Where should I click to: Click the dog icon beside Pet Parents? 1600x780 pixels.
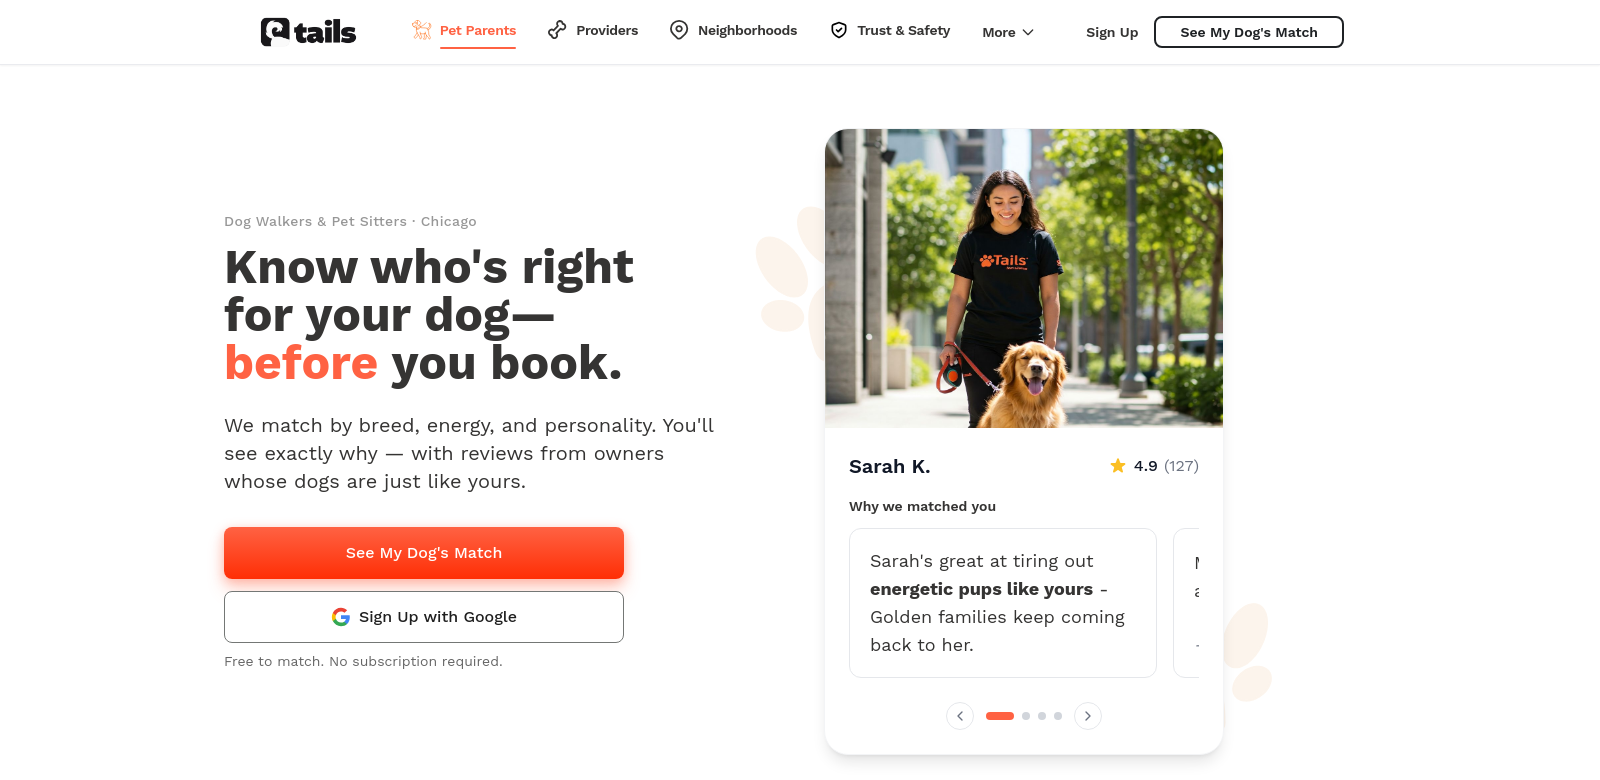point(422,30)
